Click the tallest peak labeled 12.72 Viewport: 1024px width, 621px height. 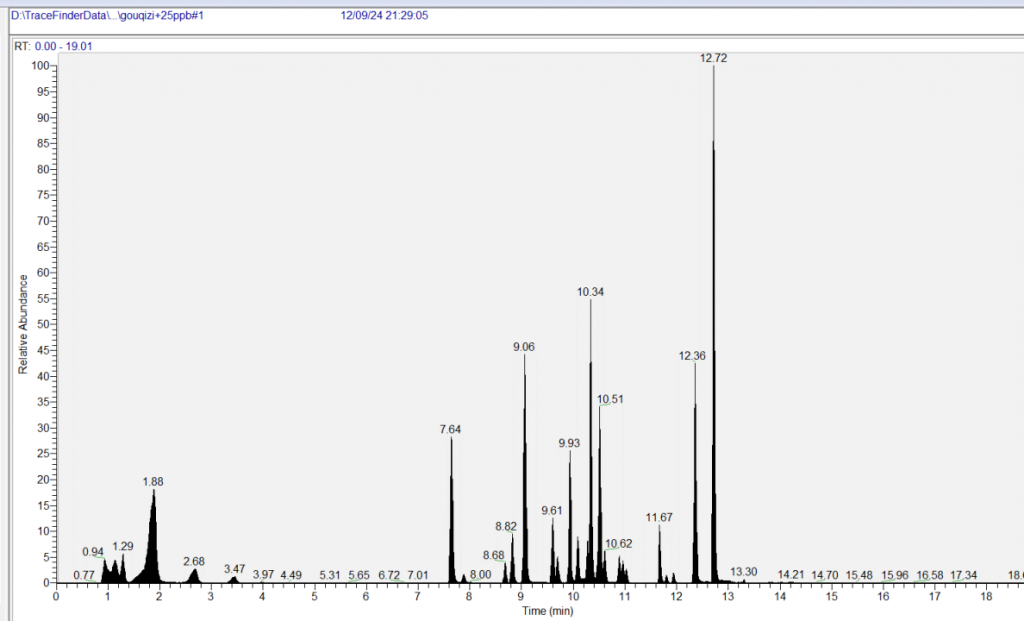713,59
